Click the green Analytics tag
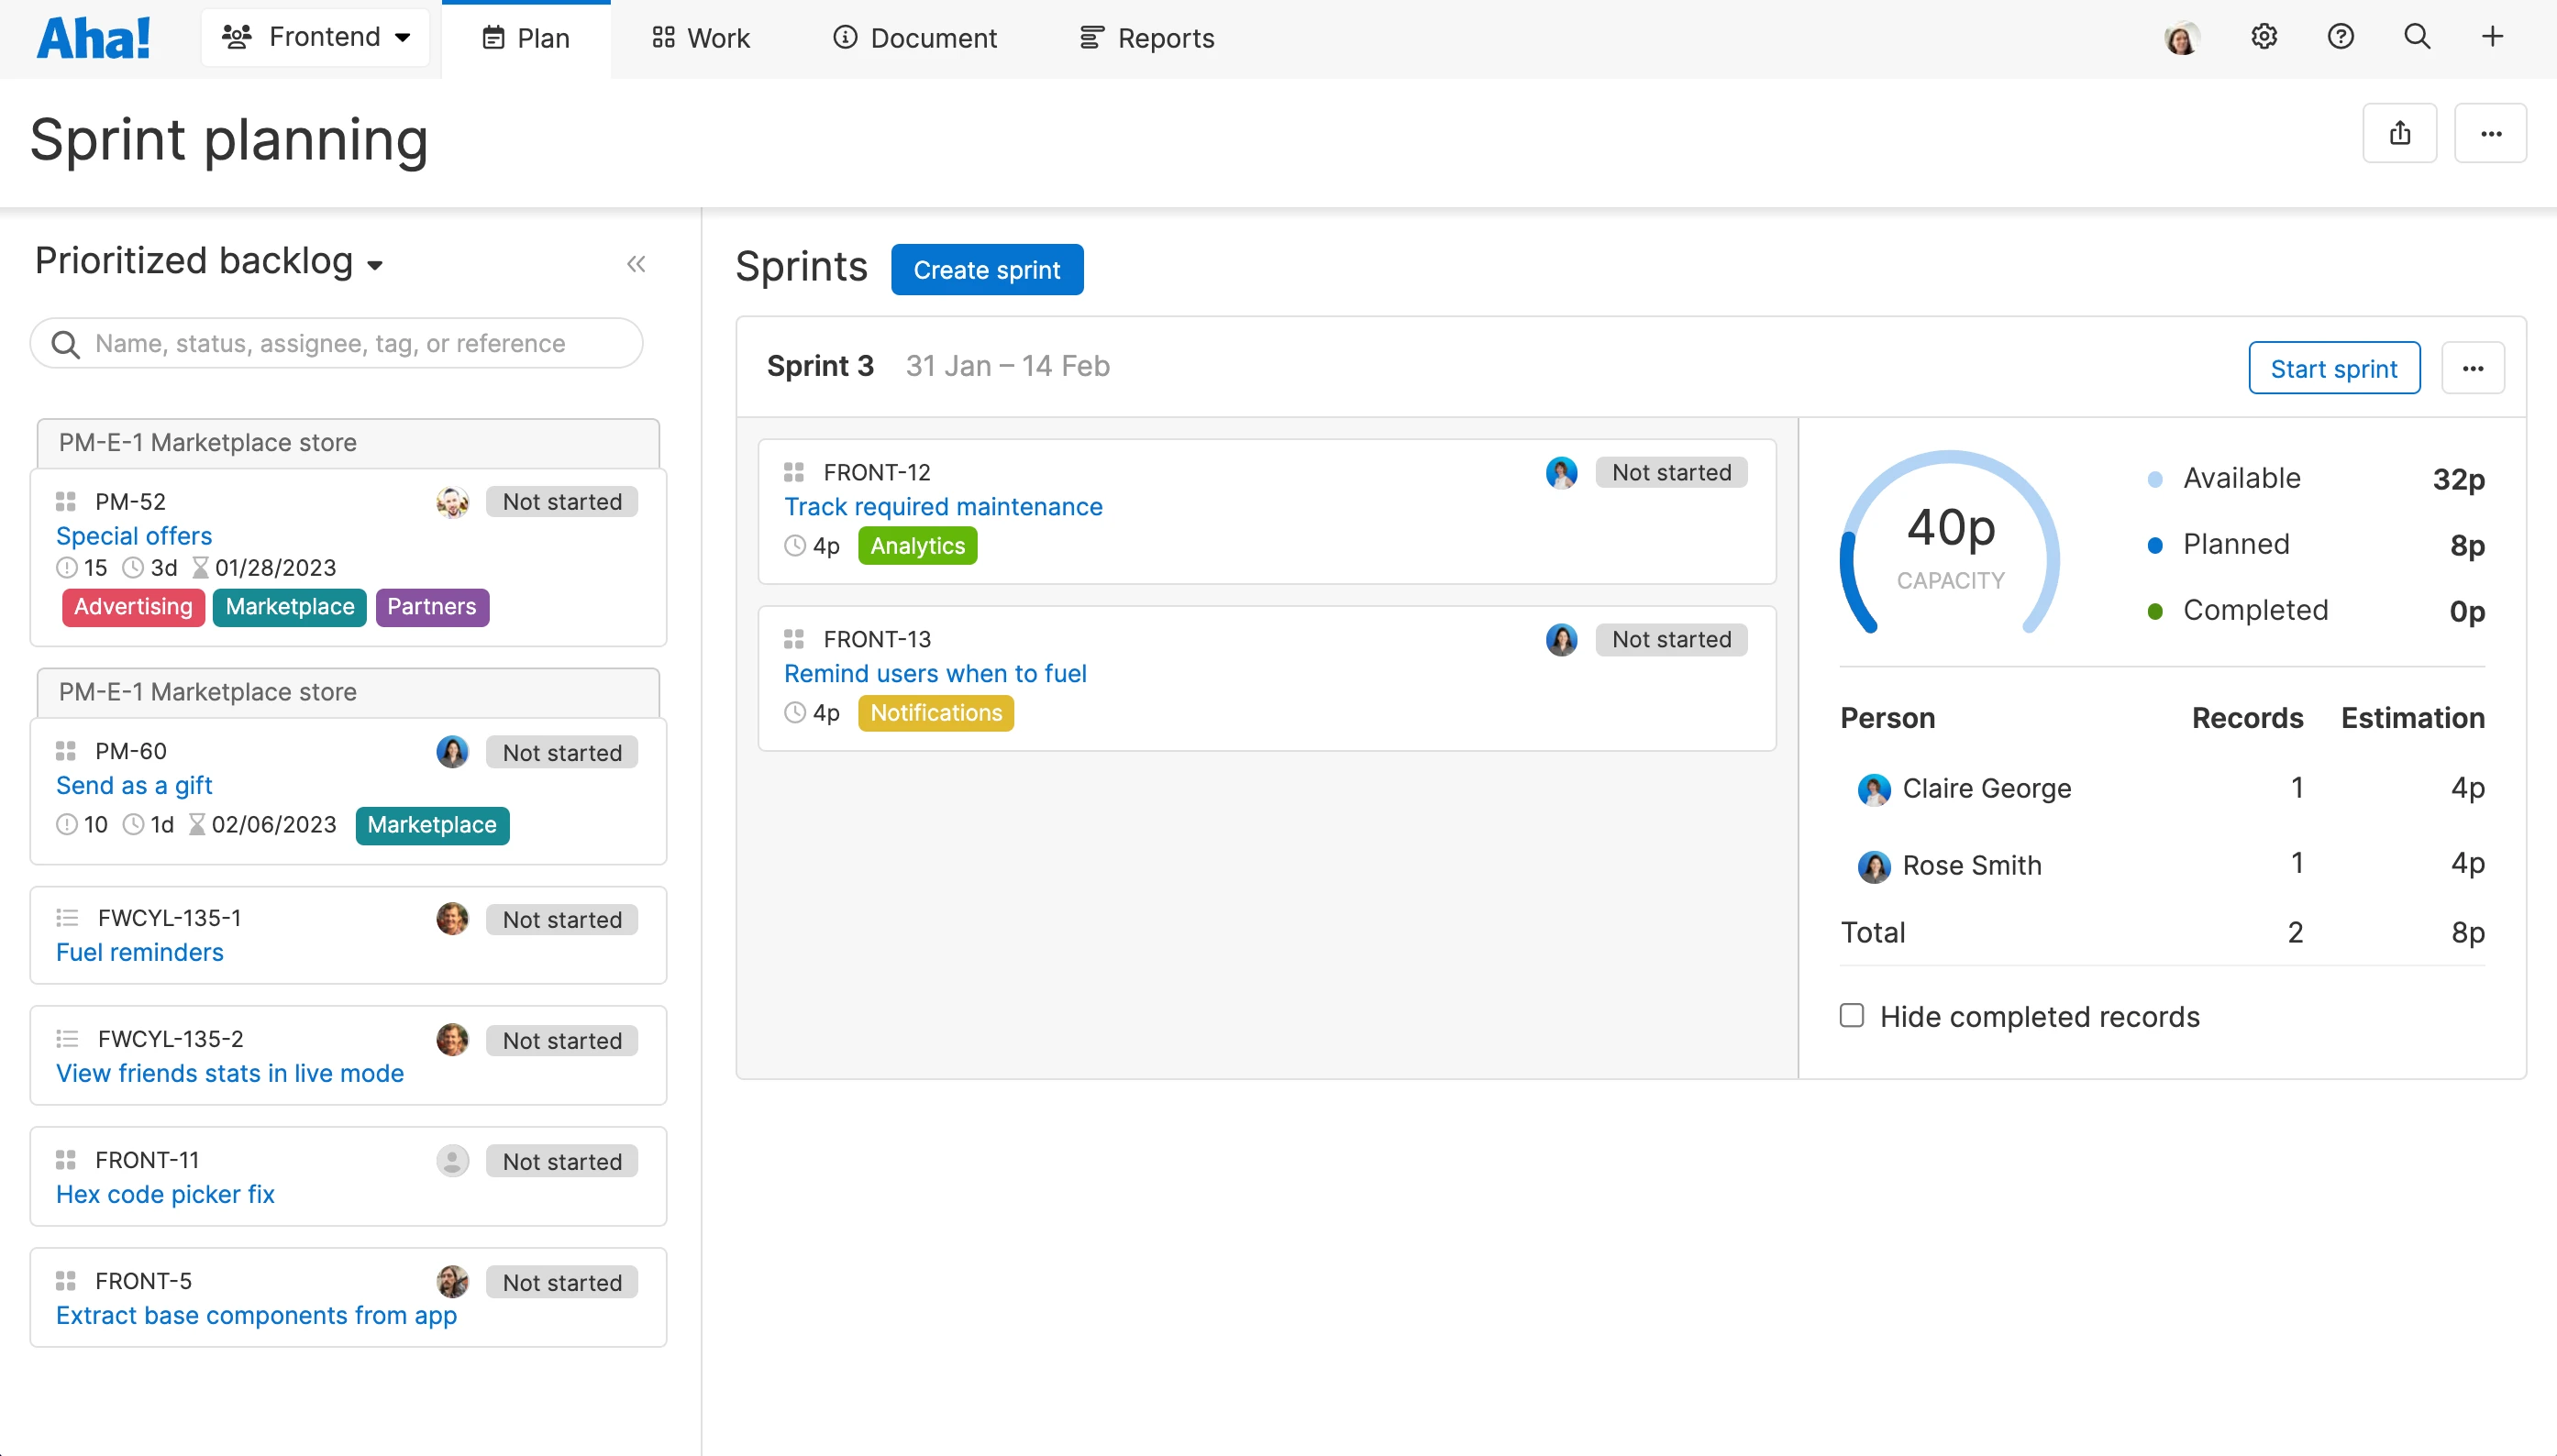The image size is (2557, 1456). (x=917, y=546)
